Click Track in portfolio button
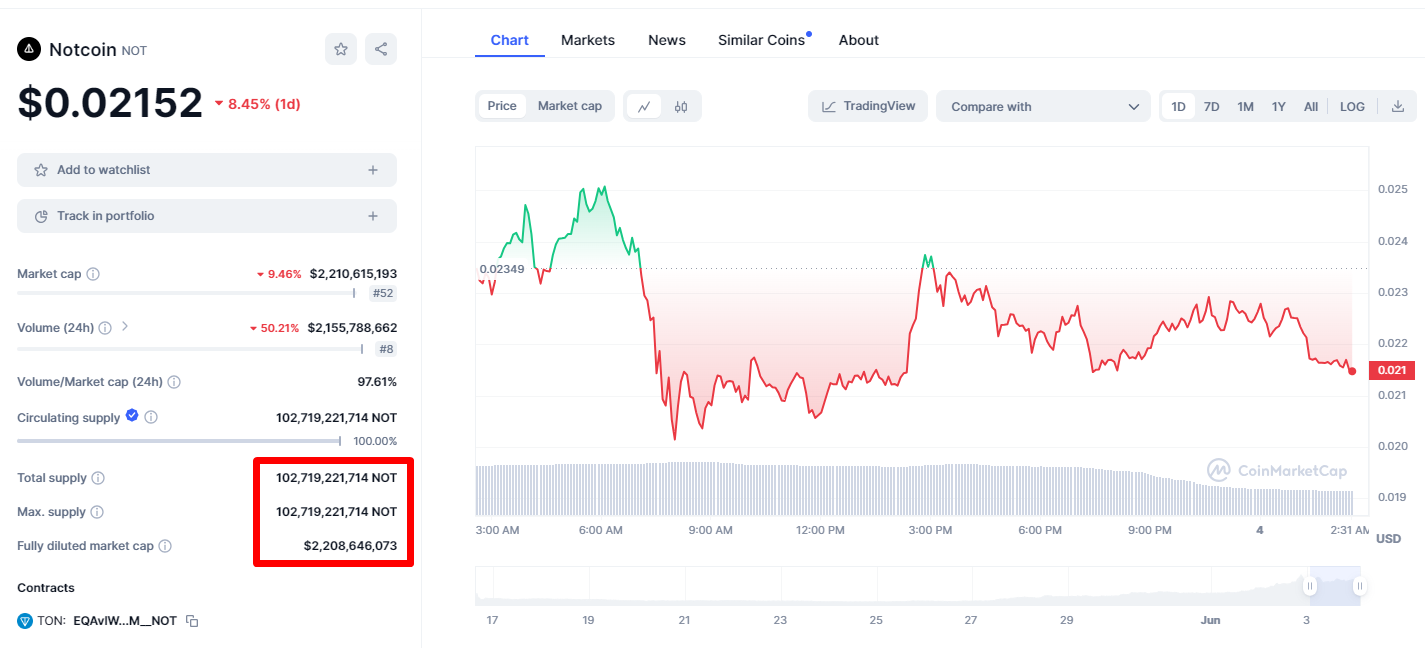This screenshot has height=648, width=1425. point(207,216)
